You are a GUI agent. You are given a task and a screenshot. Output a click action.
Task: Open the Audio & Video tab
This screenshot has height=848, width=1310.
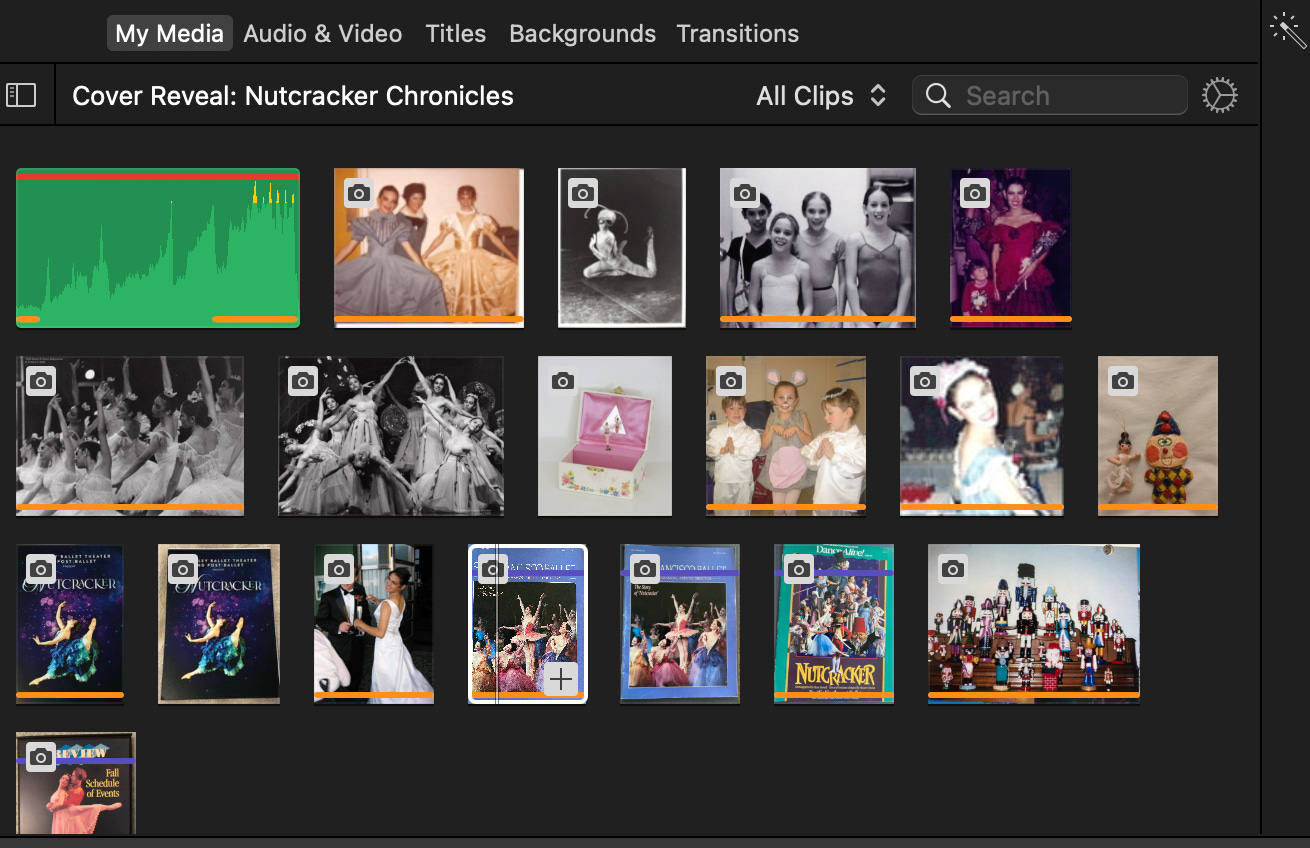322,33
